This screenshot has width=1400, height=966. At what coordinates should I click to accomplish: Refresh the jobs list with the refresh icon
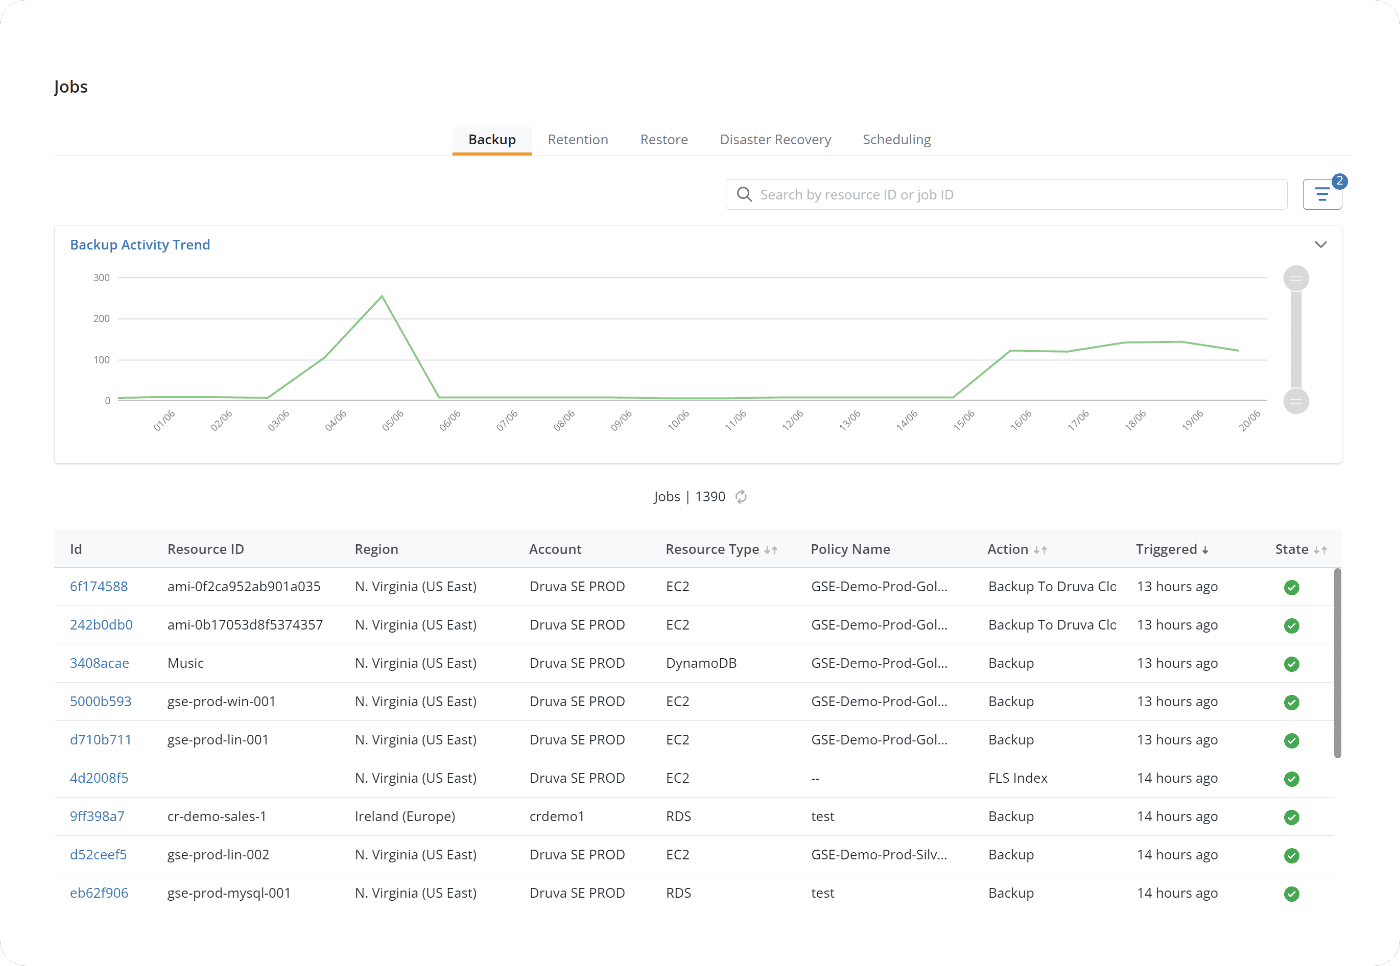click(x=740, y=496)
